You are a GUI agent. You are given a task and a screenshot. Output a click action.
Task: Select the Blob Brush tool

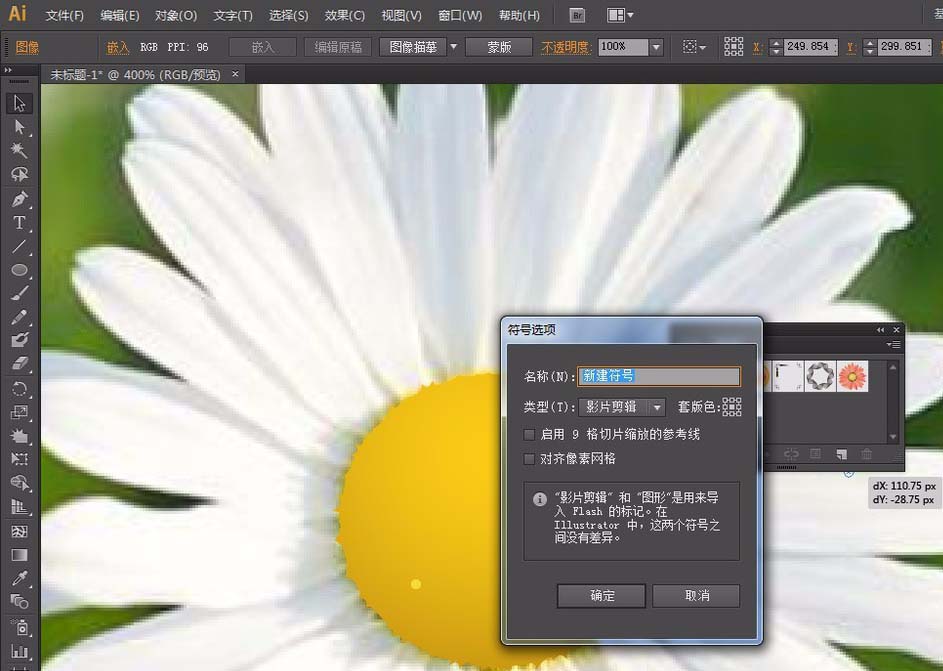19,340
